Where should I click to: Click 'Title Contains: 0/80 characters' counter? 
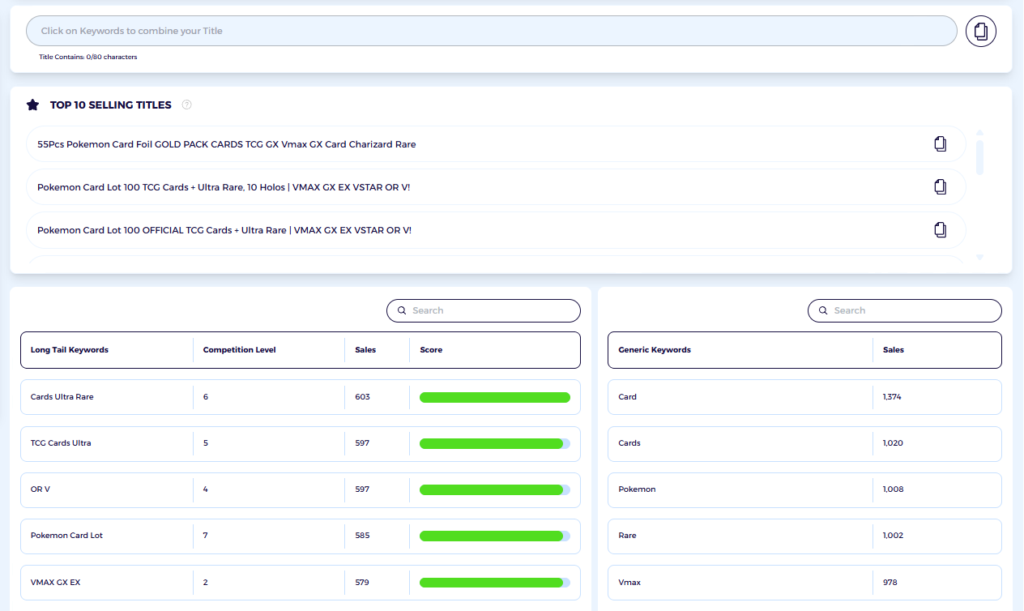[88, 57]
